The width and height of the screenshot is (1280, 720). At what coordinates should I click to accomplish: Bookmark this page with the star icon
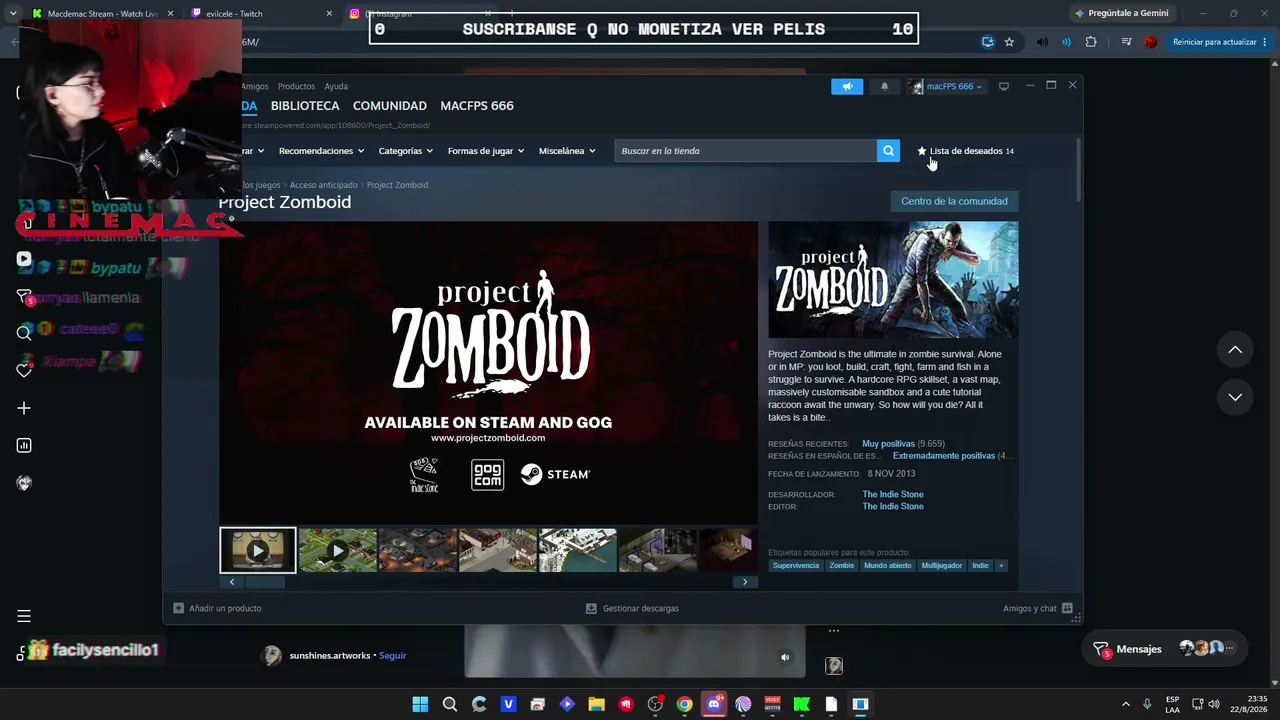click(1009, 42)
